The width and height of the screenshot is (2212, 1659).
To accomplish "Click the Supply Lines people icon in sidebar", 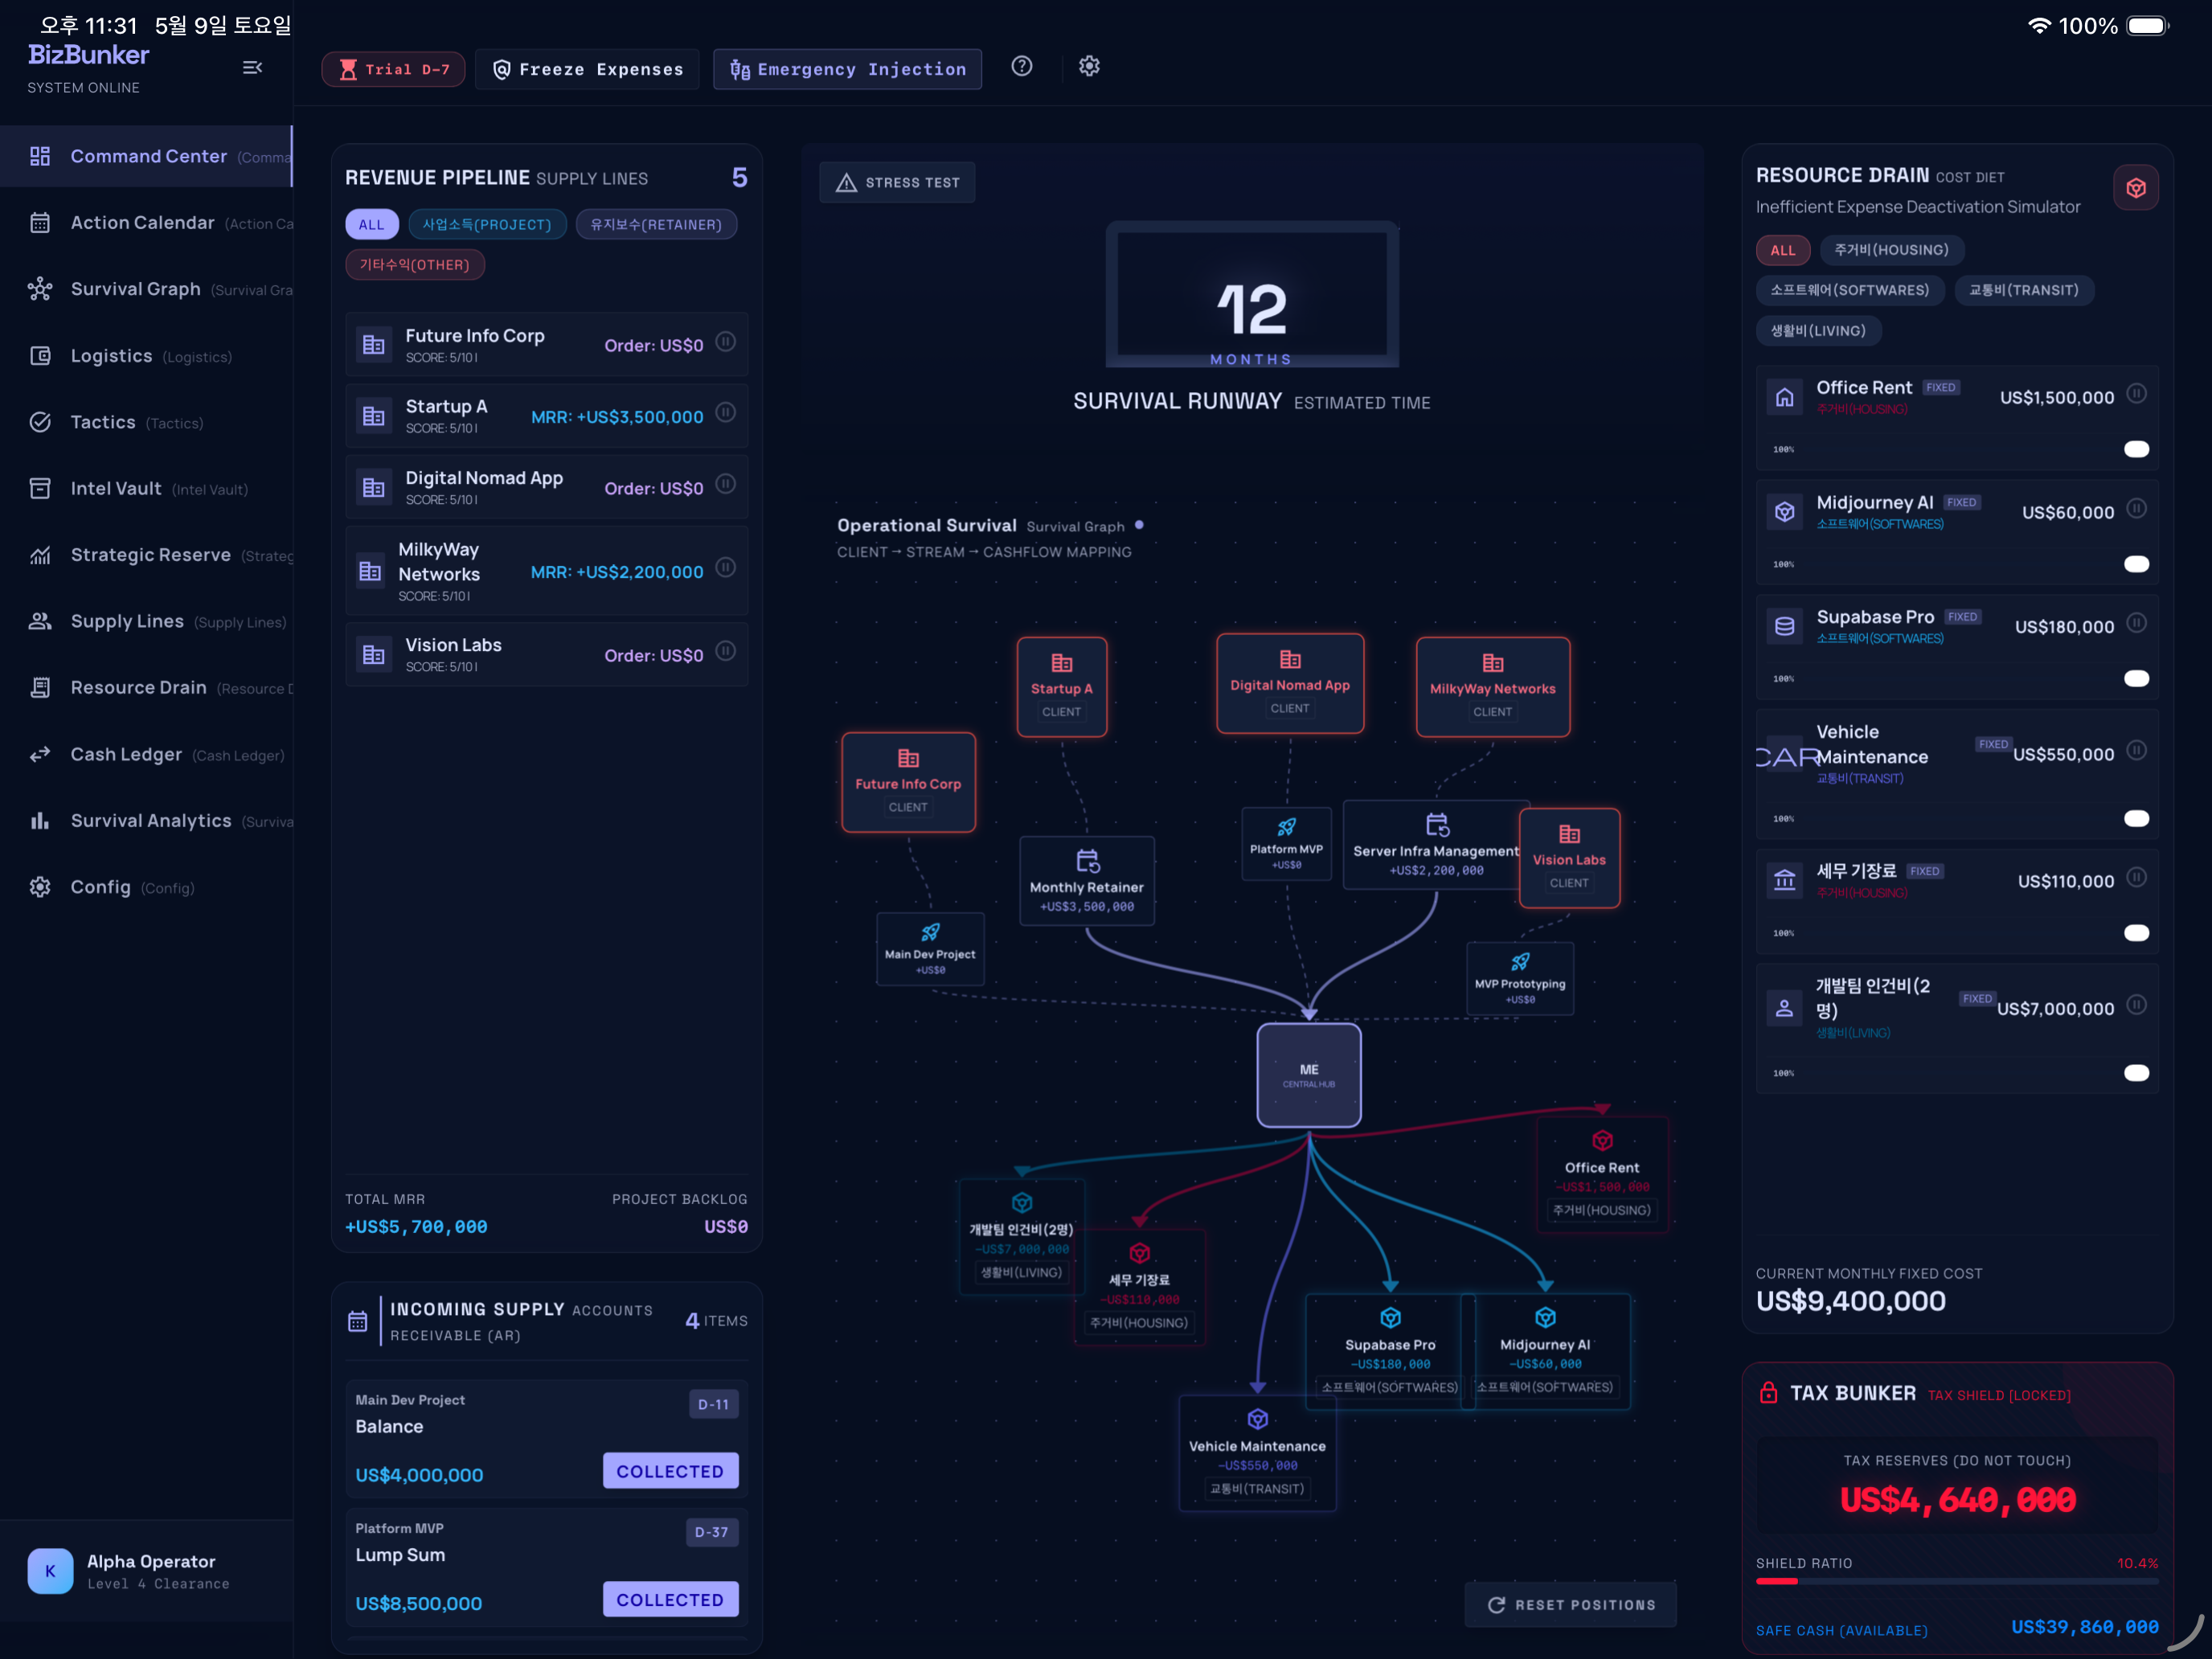I will [x=40, y=621].
